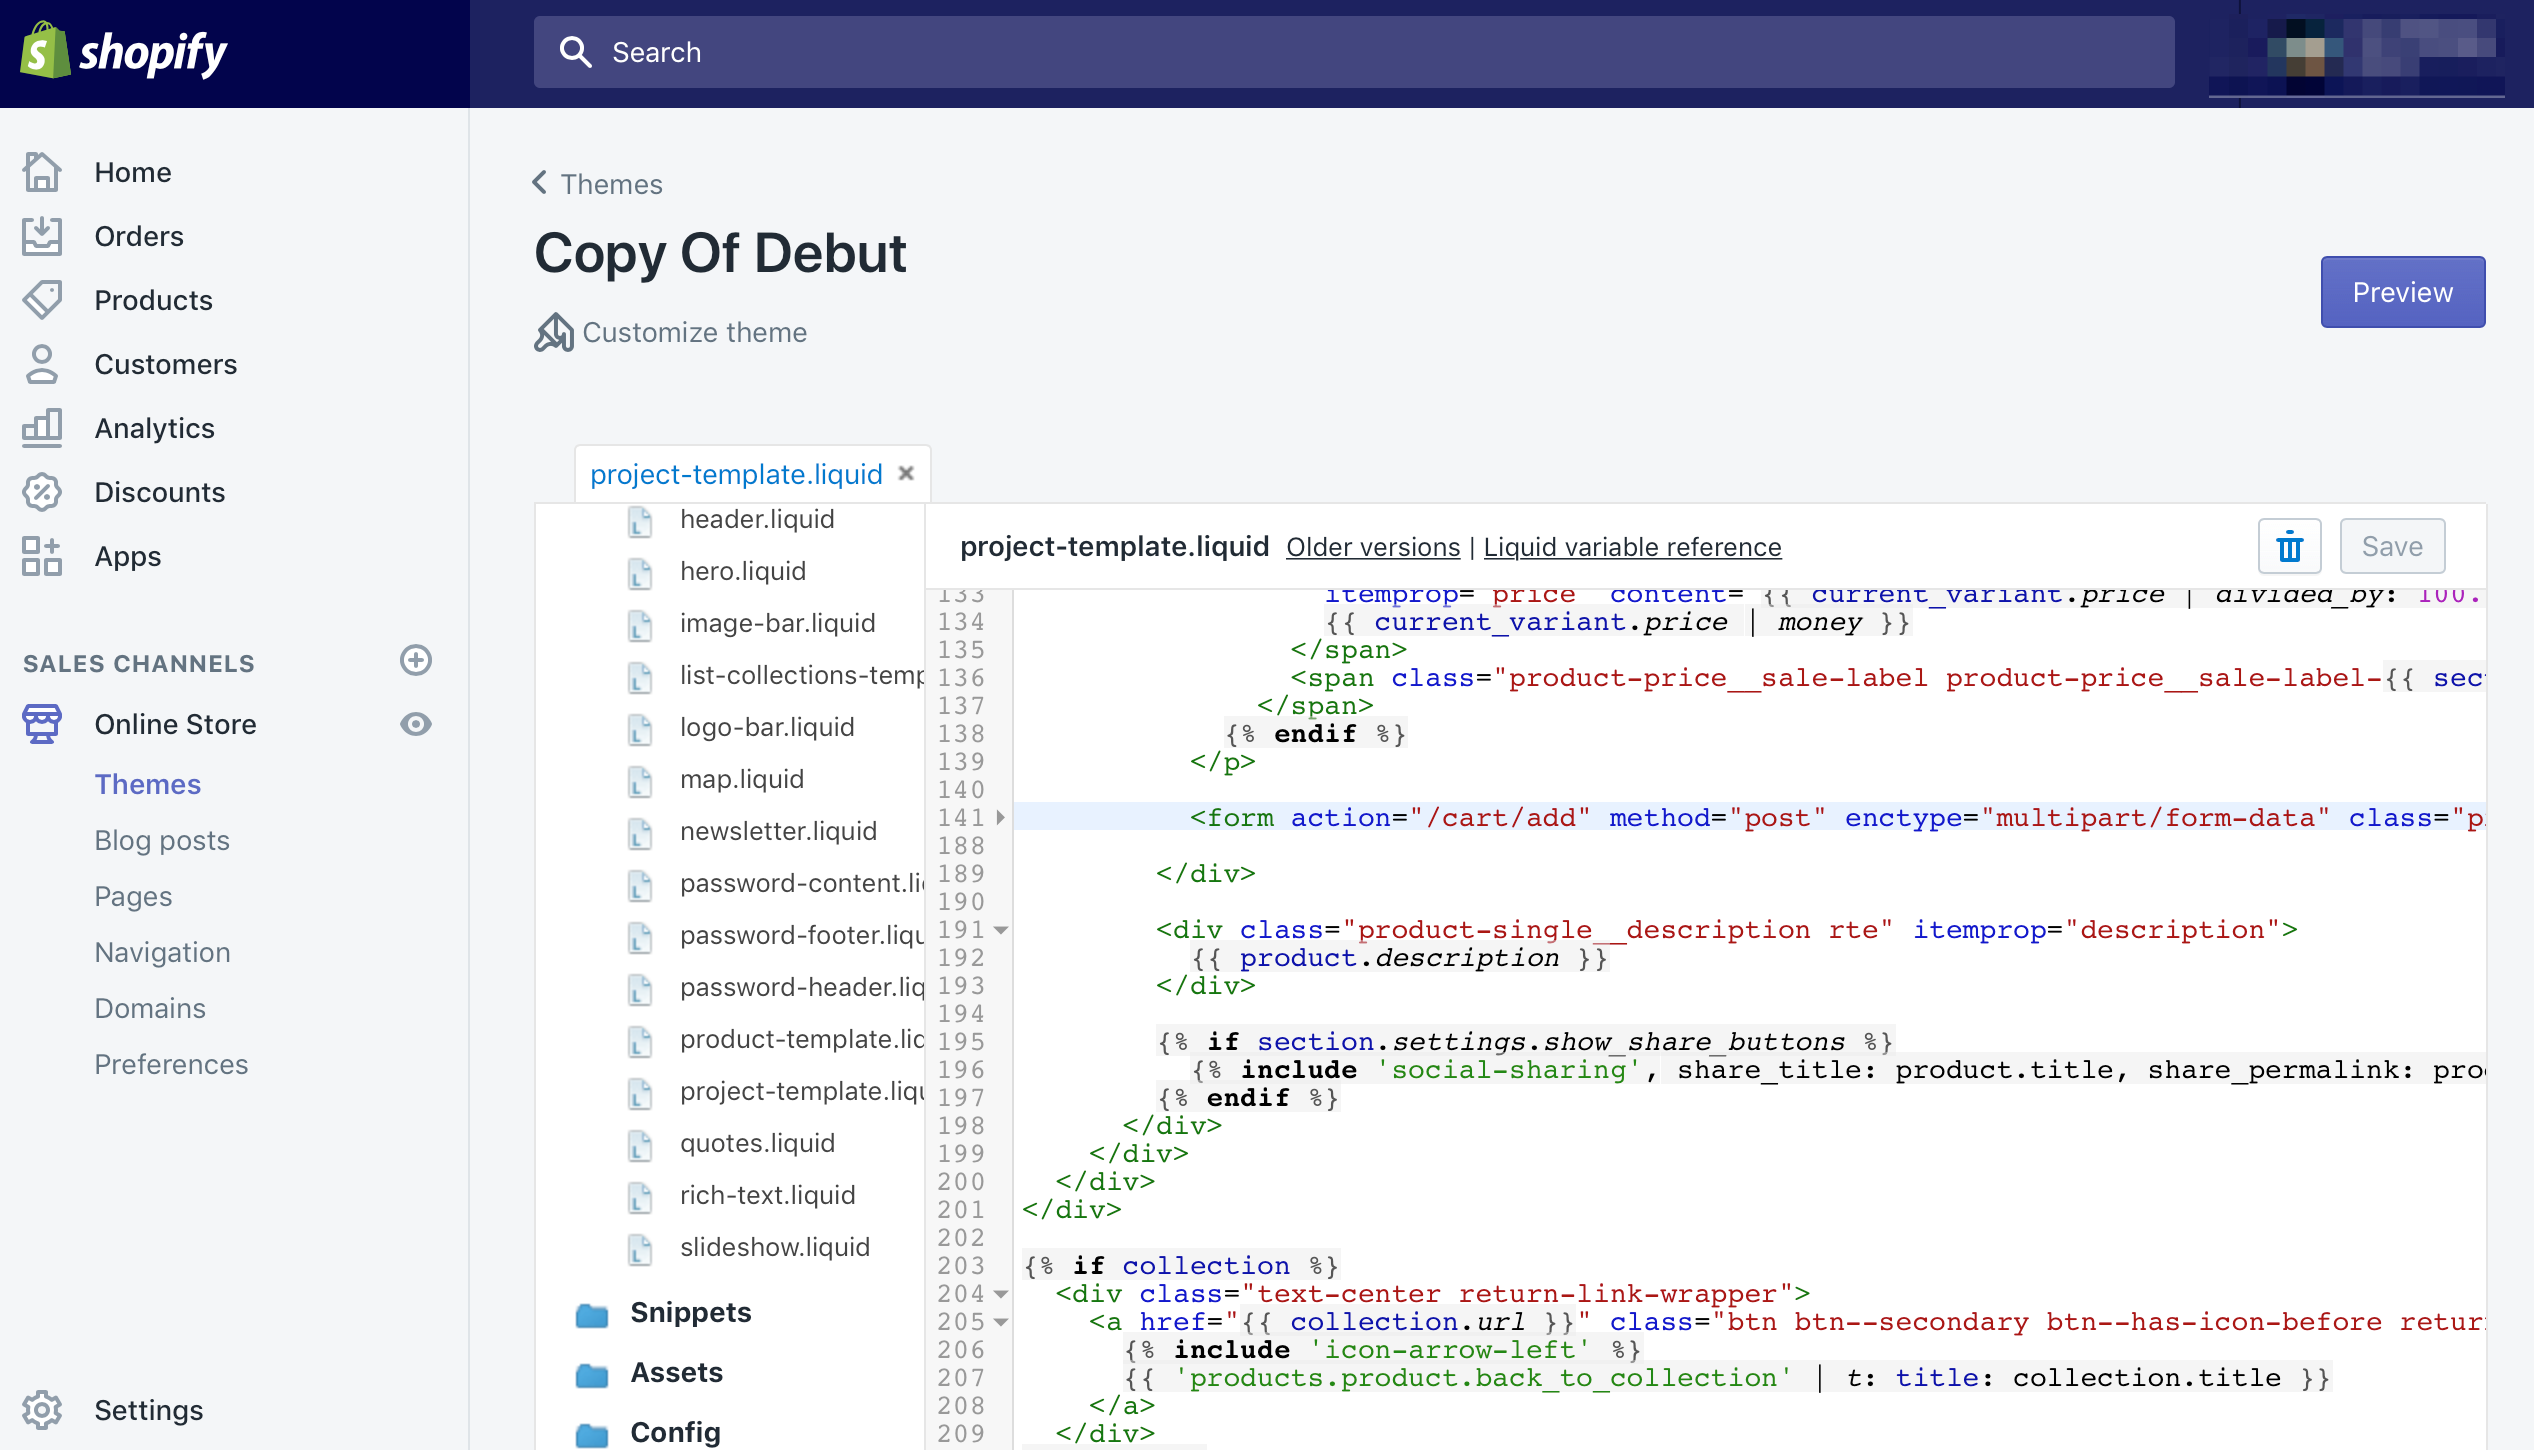Open Navigation under Online Store
Image resolution: width=2534 pixels, height=1450 pixels.
(x=162, y=952)
